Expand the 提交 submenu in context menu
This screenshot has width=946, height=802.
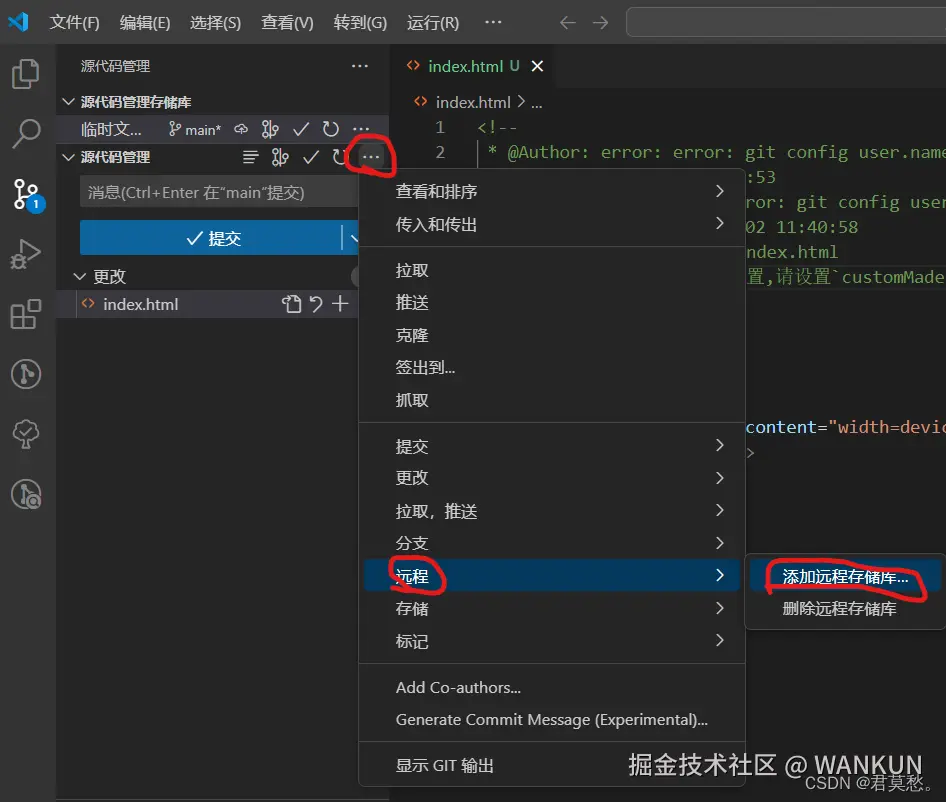[x=551, y=446]
